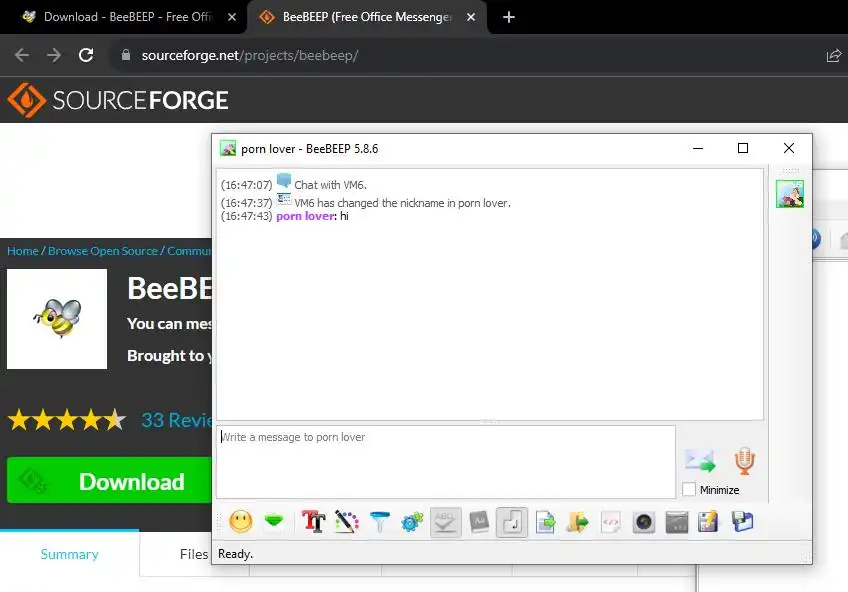Enable the Minimize checkbox
Screen dimensions: 848x592
[688, 489]
